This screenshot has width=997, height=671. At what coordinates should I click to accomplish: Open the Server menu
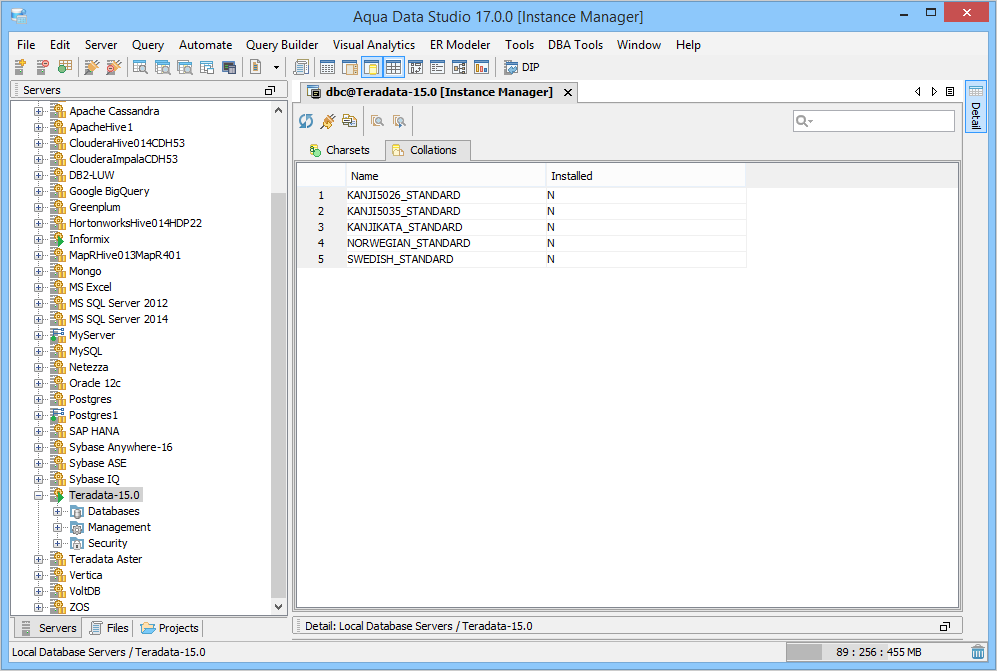(x=101, y=45)
